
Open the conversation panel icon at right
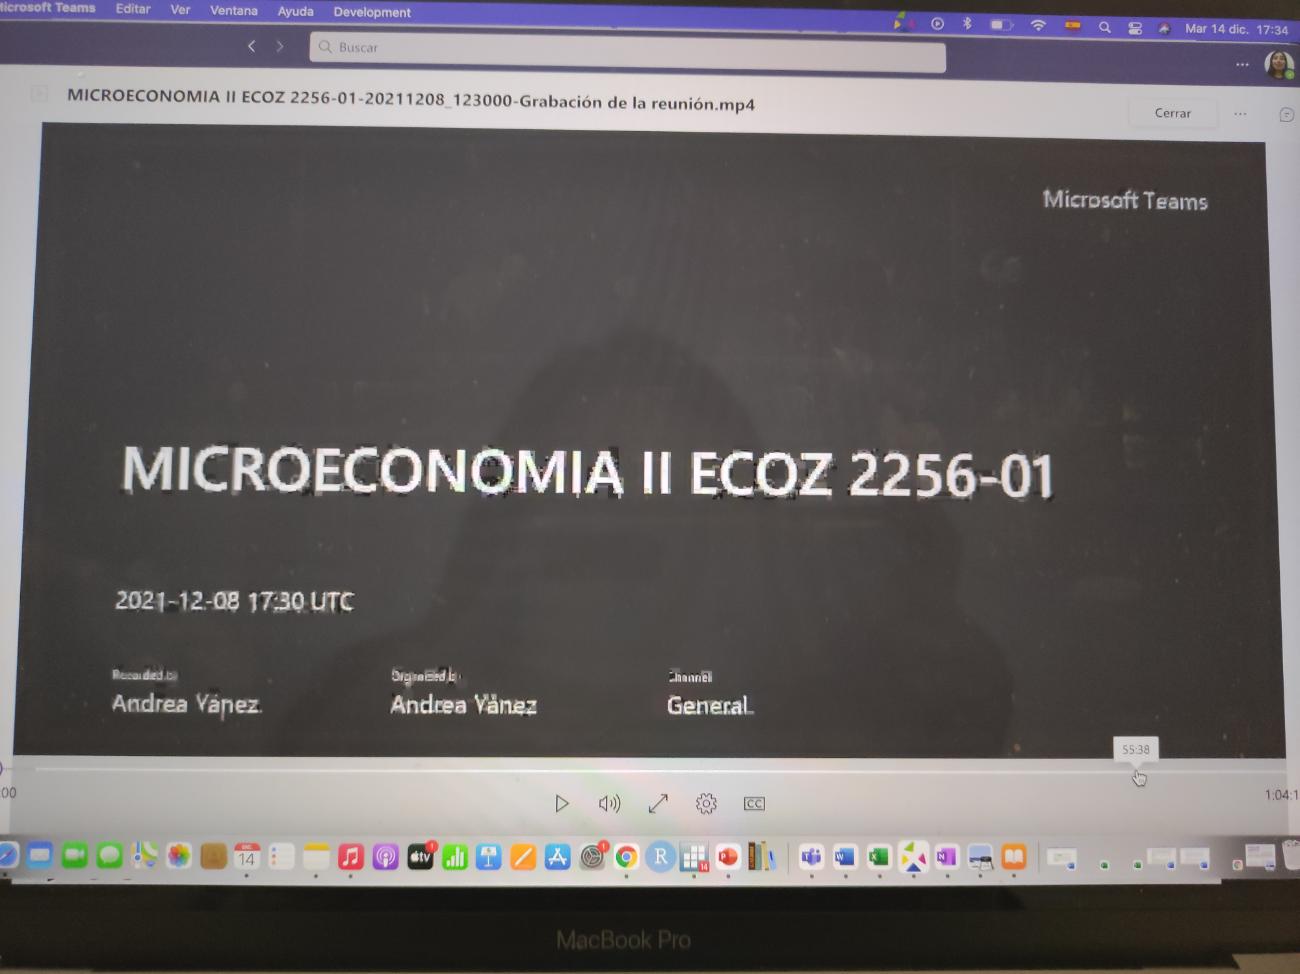click(x=1287, y=115)
